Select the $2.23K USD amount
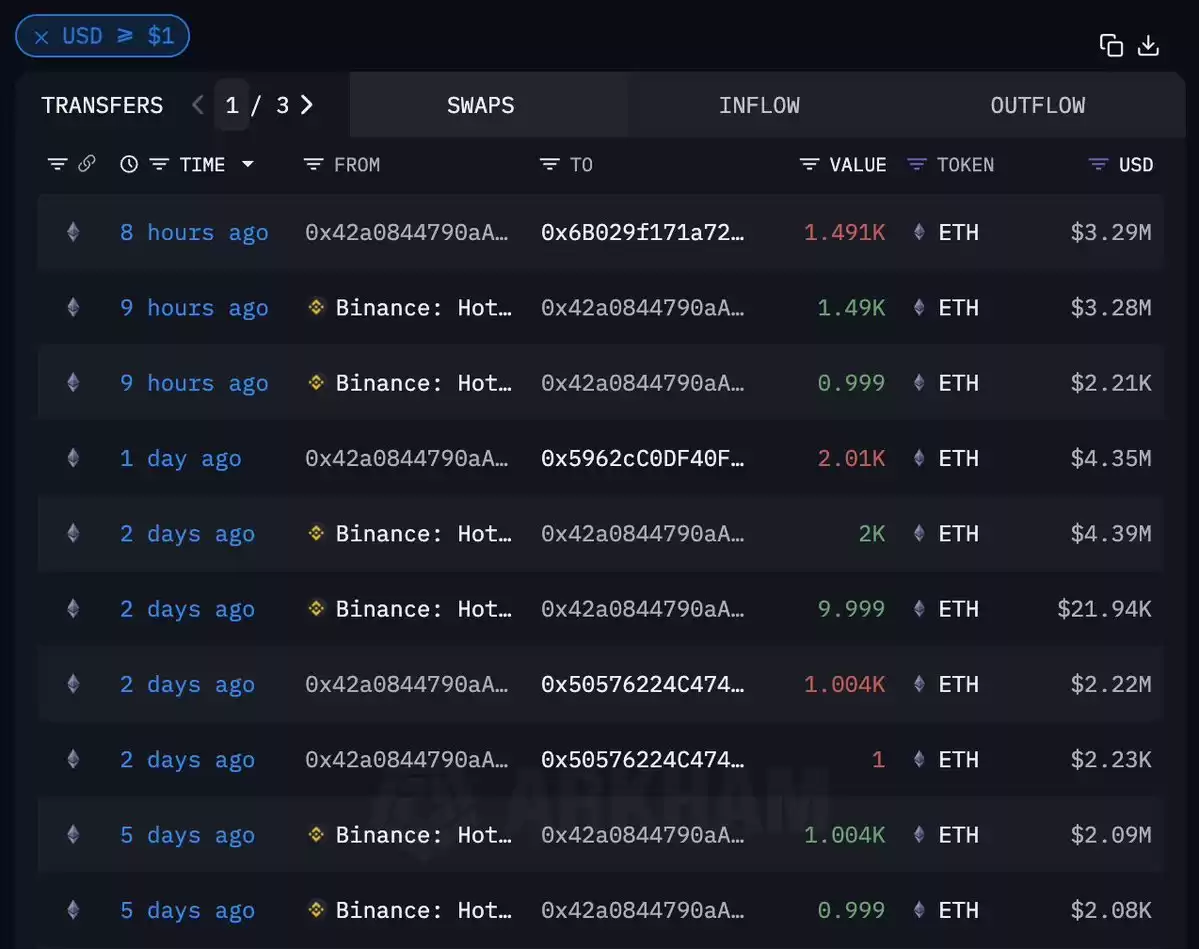The image size is (1199, 949). 1110,759
